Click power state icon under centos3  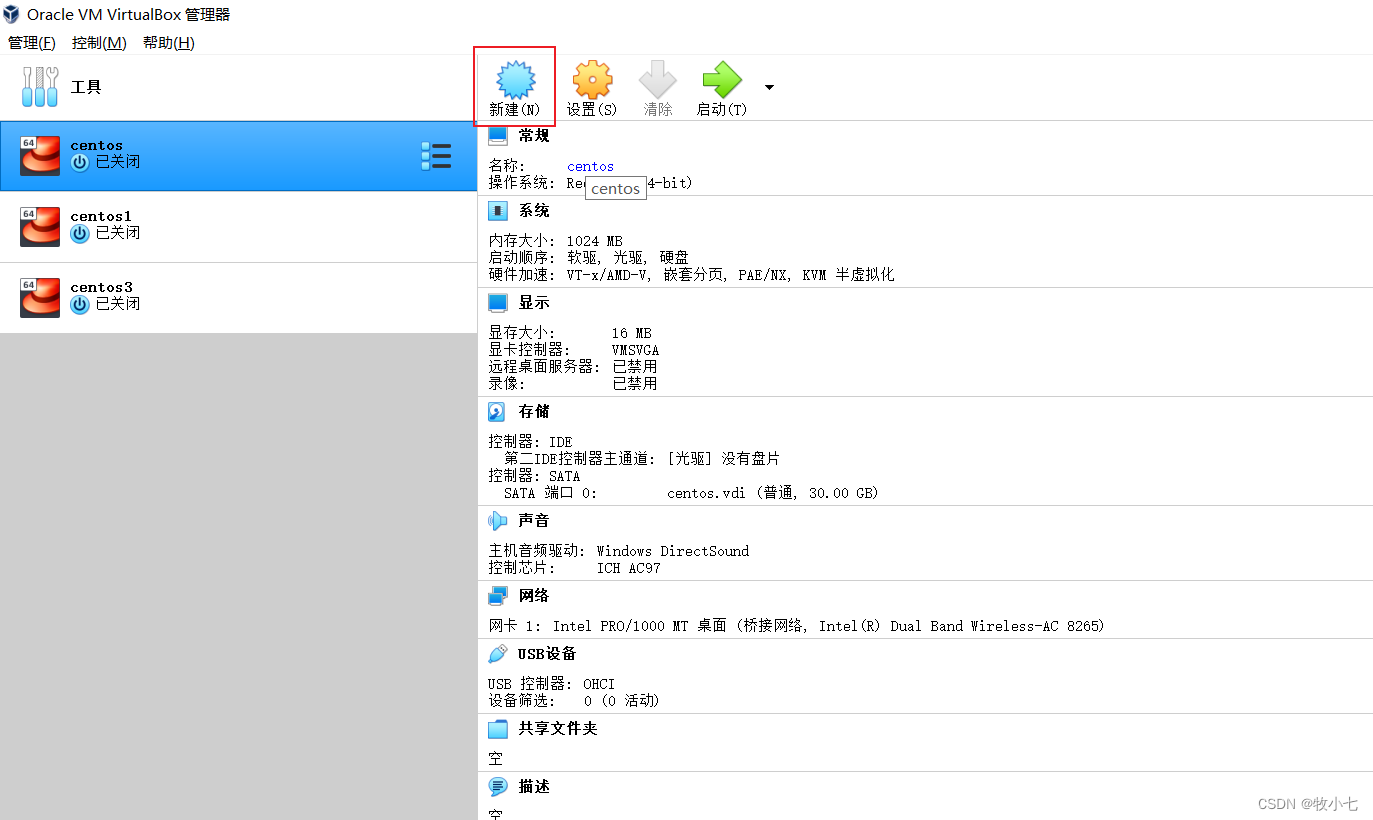pyautogui.click(x=80, y=304)
